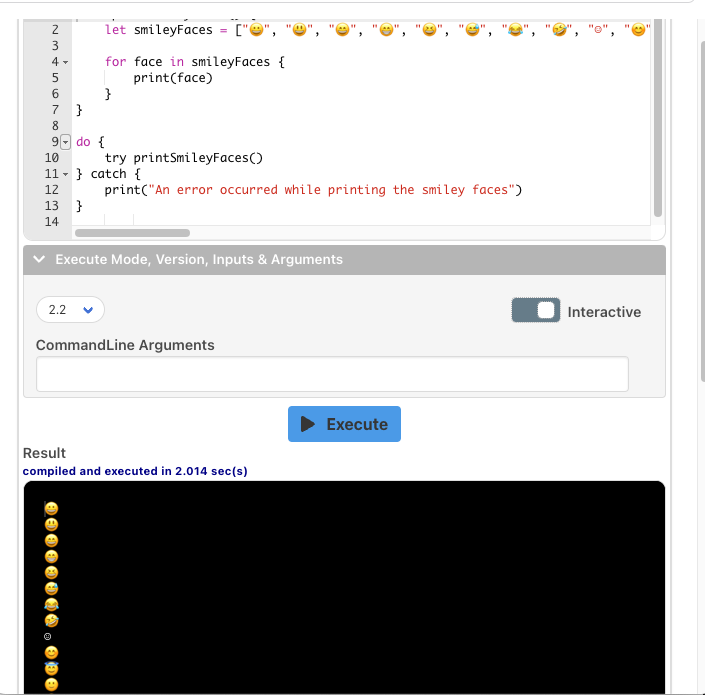This screenshot has height=695, width=705.
Task: Click the Execute button
Action: coord(344,424)
